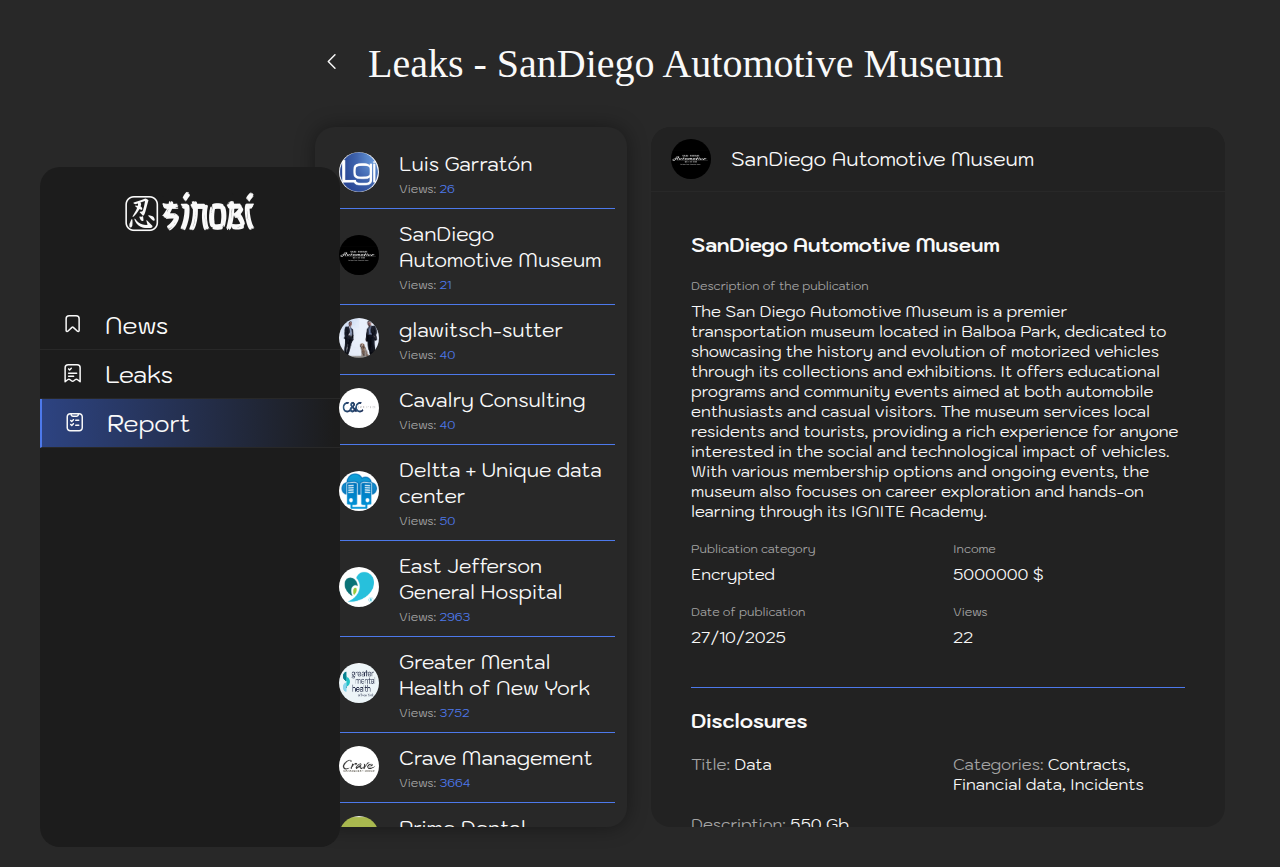The height and width of the screenshot is (867, 1280).
Task: Click the Luis Garratón avatar icon
Action: pyautogui.click(x=359, y=172)
